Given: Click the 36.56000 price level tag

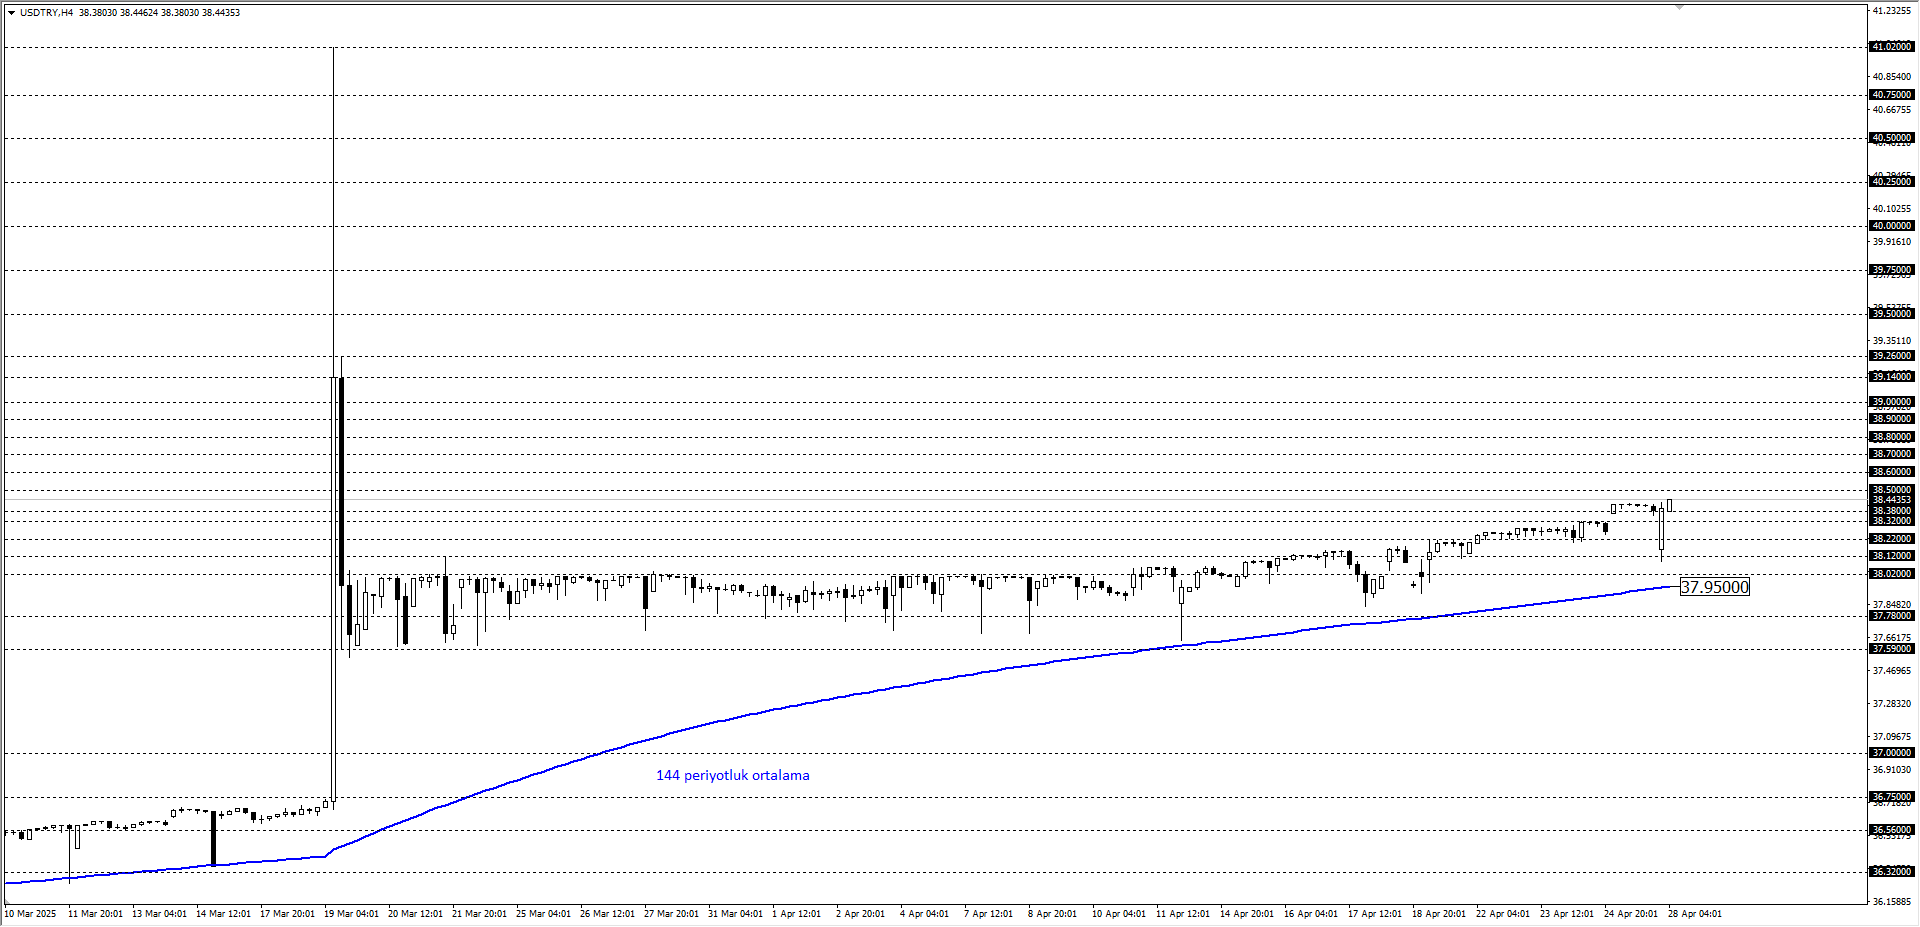Looking at the screenshot, I should pyautogui.click(x=1892, y=830).
